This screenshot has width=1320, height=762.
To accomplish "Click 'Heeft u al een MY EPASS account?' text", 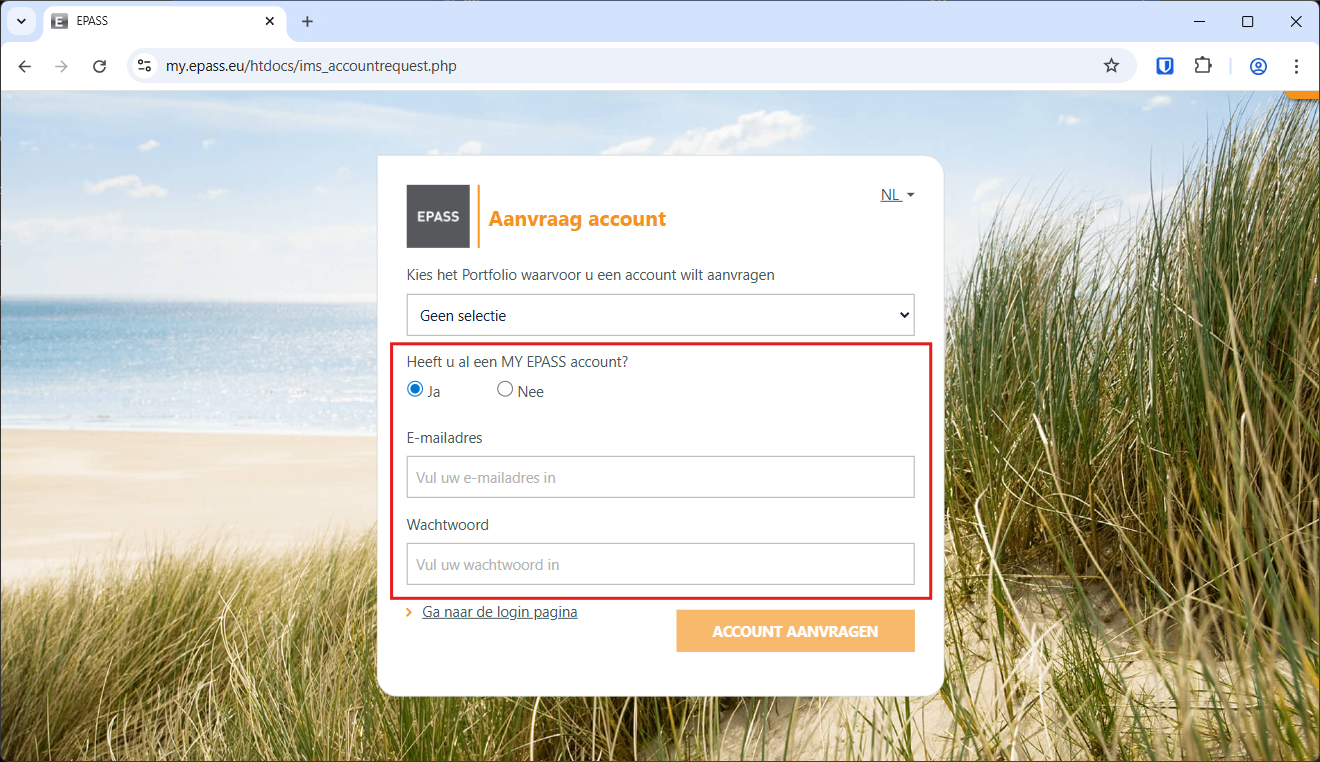I will (x=517, y=362).
